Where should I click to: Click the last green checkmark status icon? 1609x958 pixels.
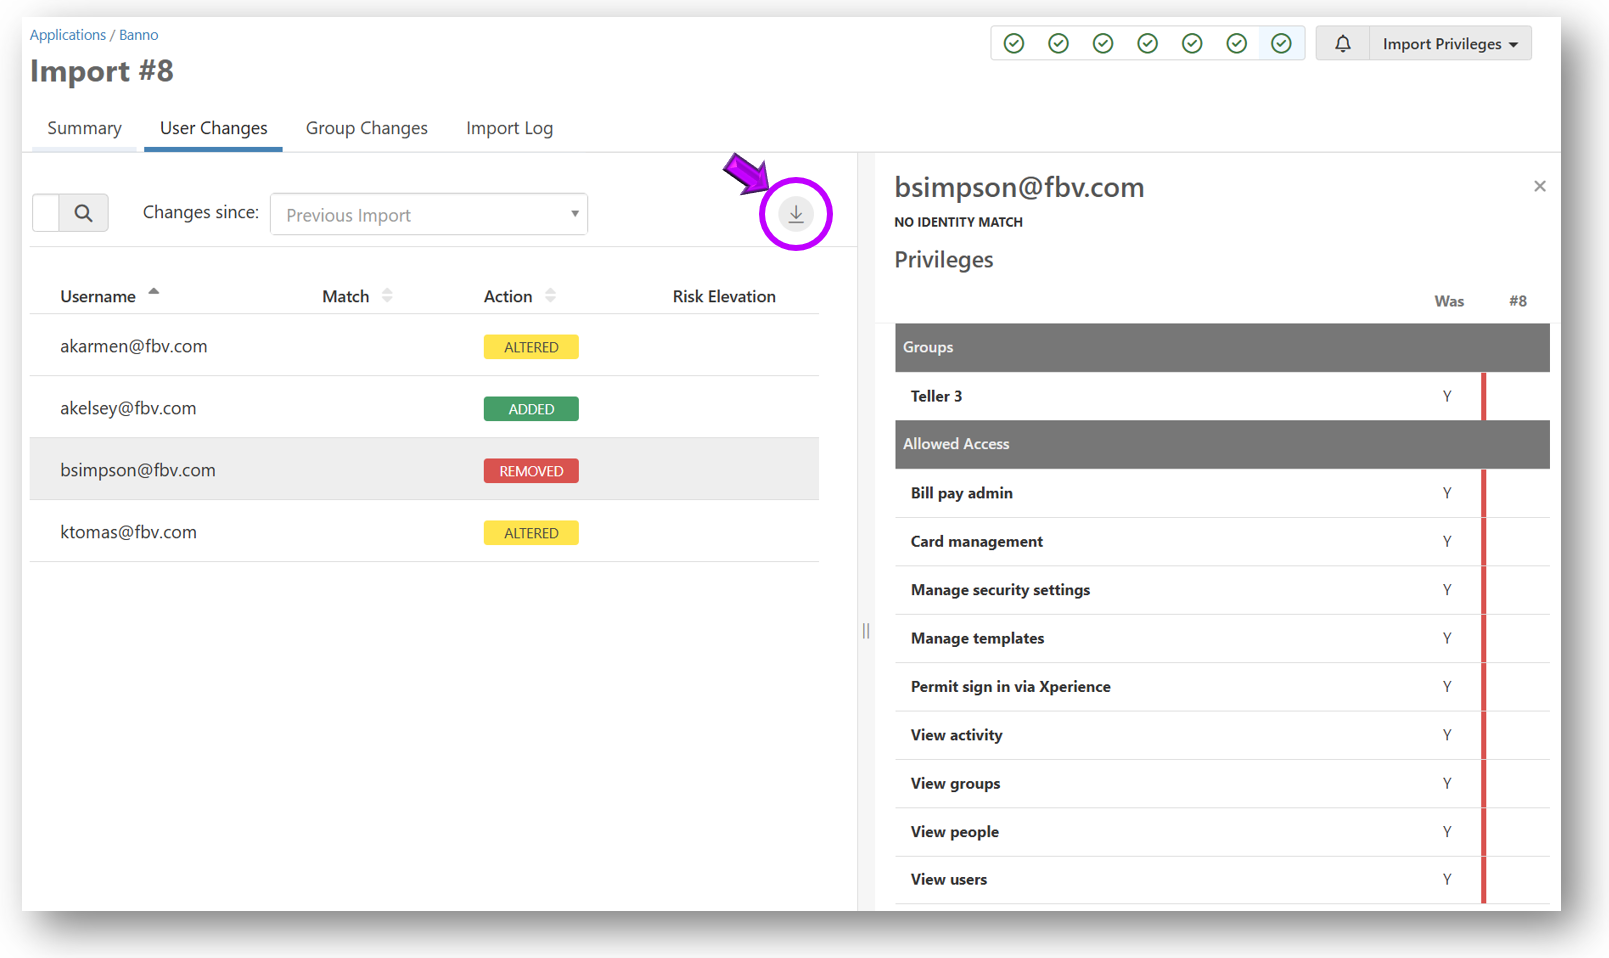(x=1281, y=44)
